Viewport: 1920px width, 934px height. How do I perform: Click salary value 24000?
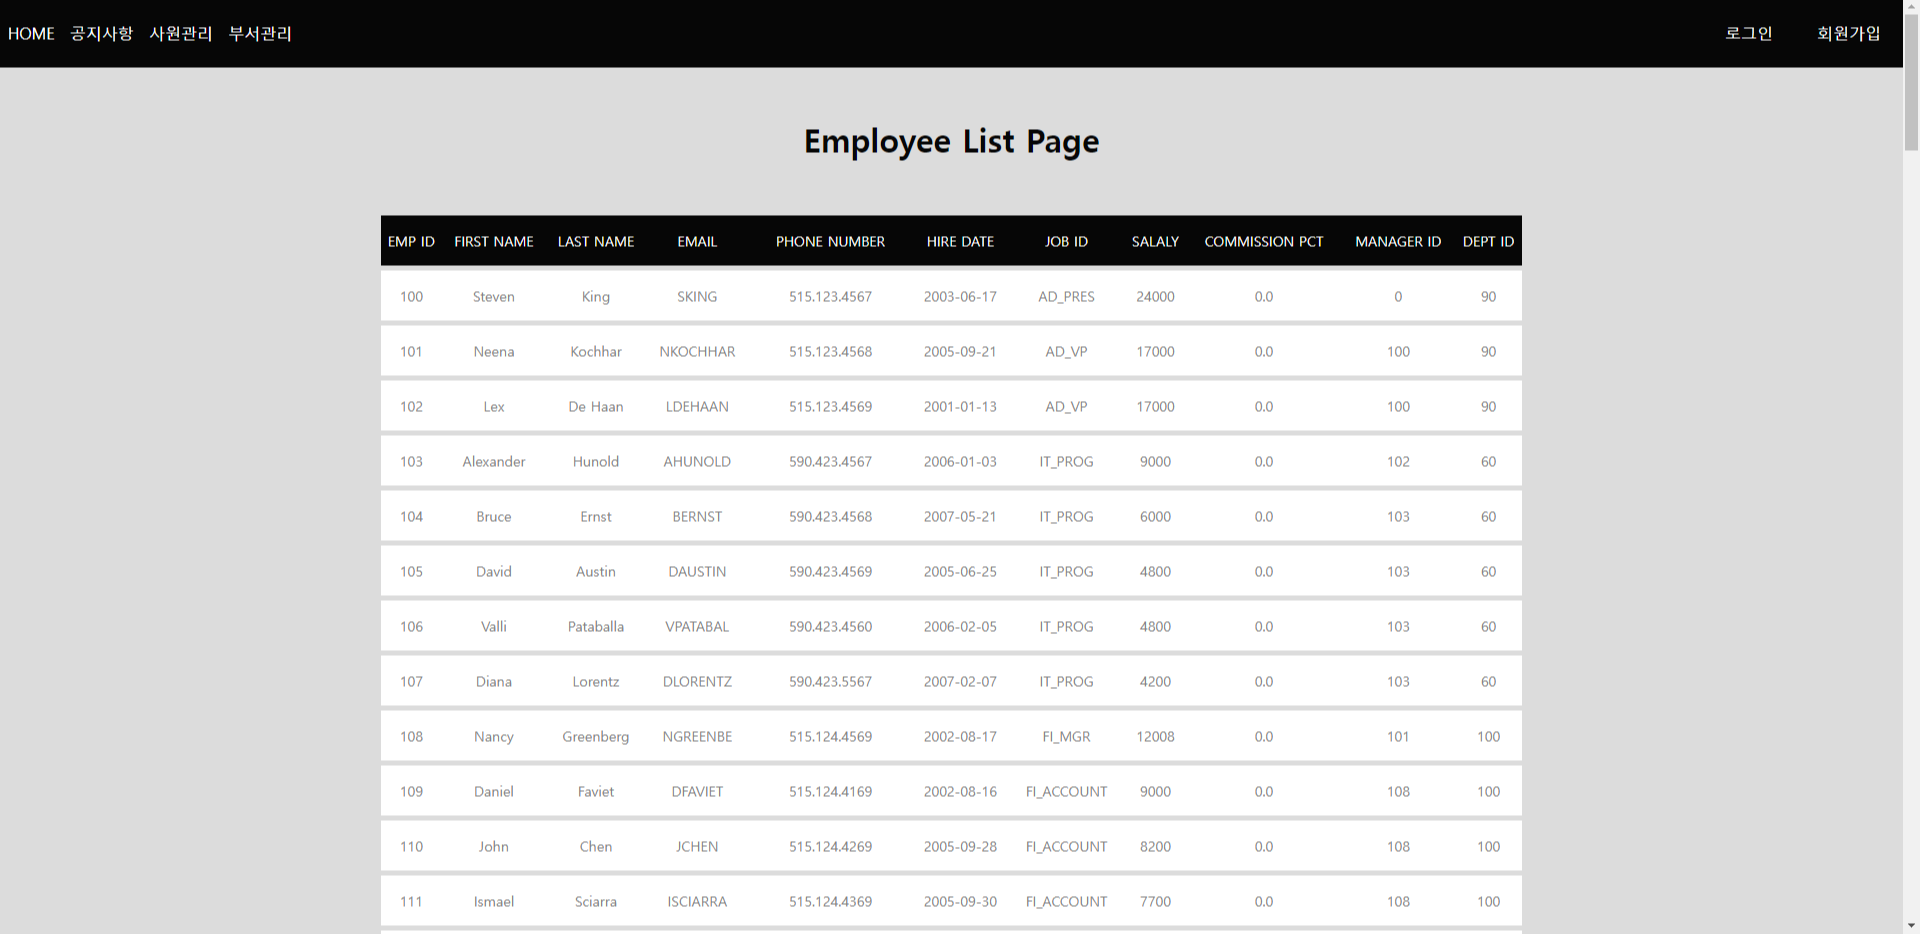tap(1155, 296)
